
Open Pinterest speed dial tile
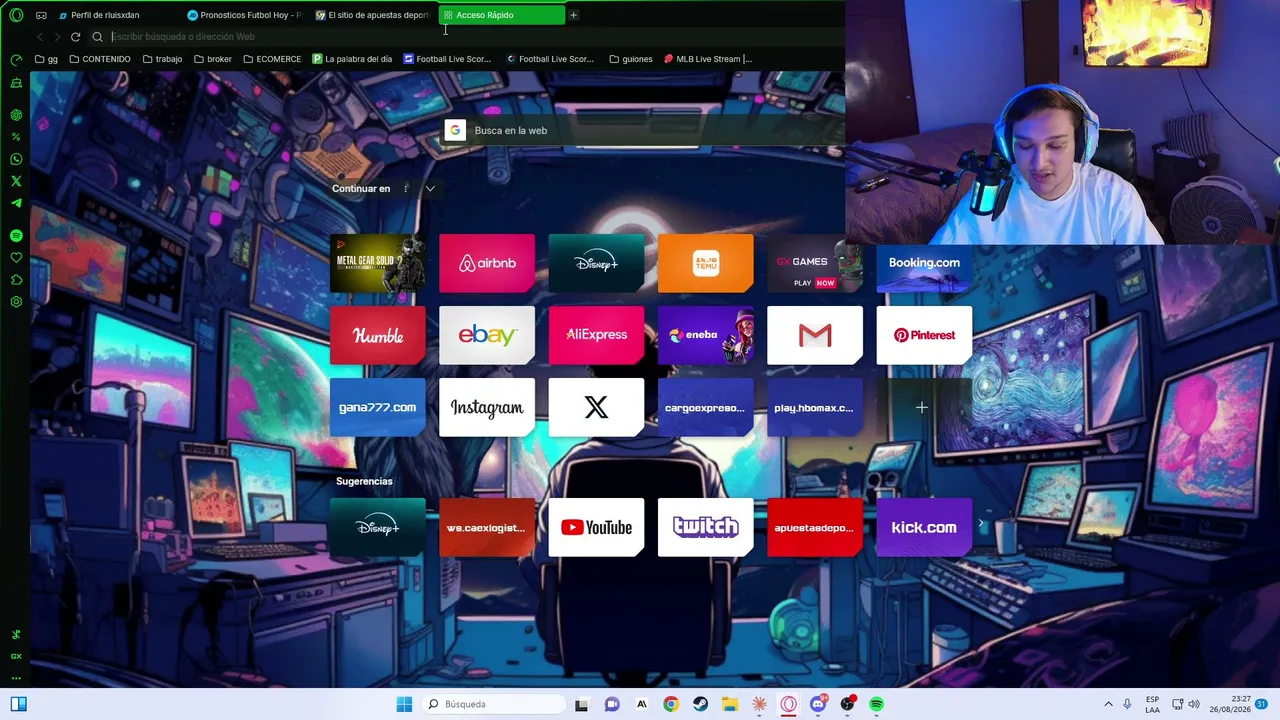pyautogui.click(x=924, y=335)
